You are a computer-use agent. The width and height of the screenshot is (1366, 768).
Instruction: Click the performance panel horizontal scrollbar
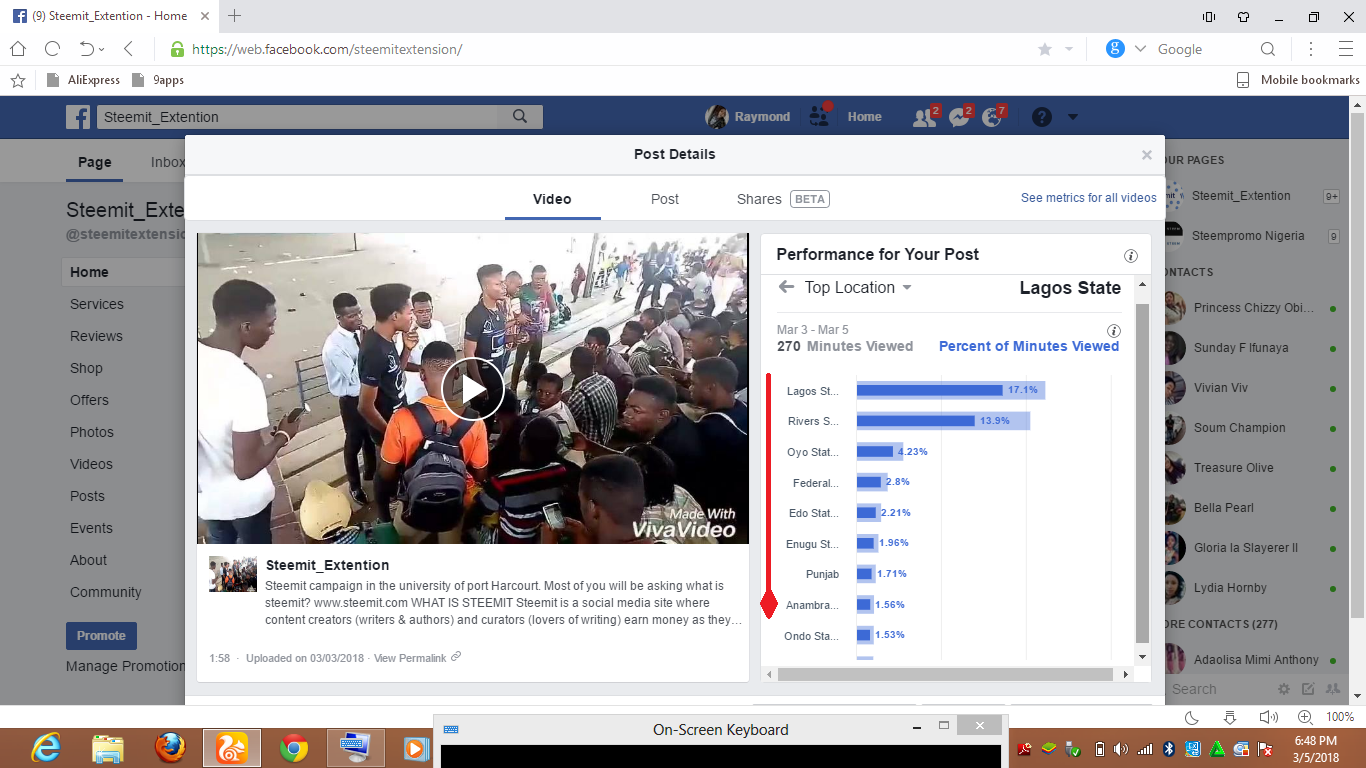coord(945,675)
